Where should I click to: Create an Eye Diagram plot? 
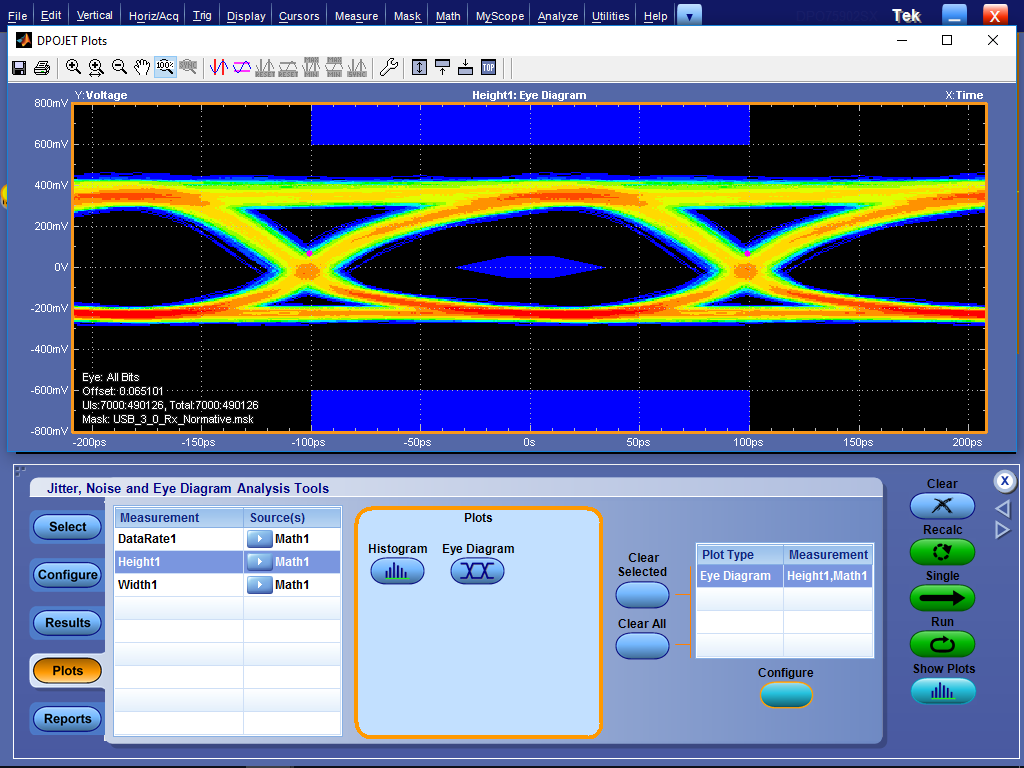click(x=477, y=571)
